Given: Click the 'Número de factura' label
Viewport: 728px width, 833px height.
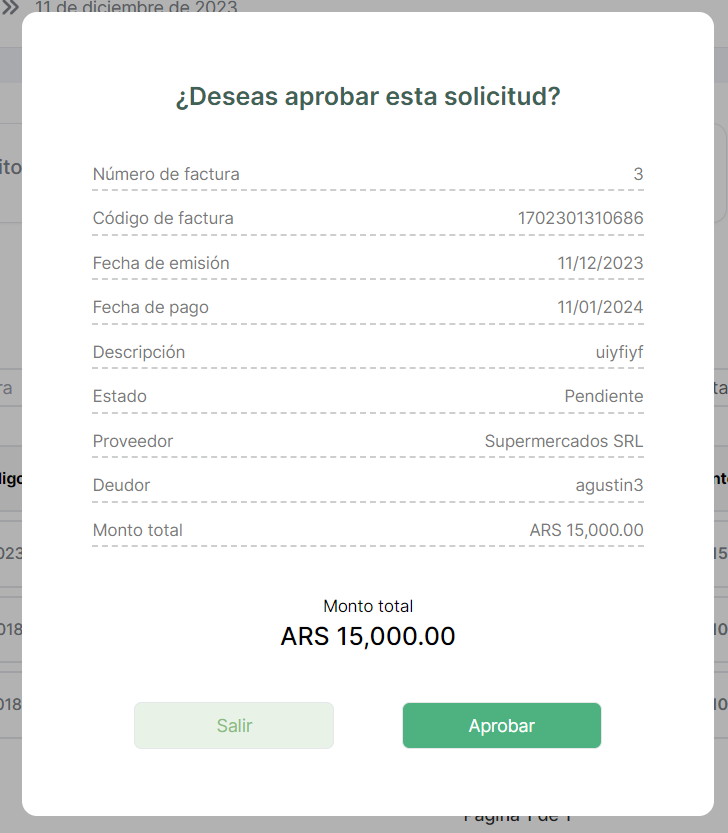Looking at the screenshot, I should (x=166, y=174).
